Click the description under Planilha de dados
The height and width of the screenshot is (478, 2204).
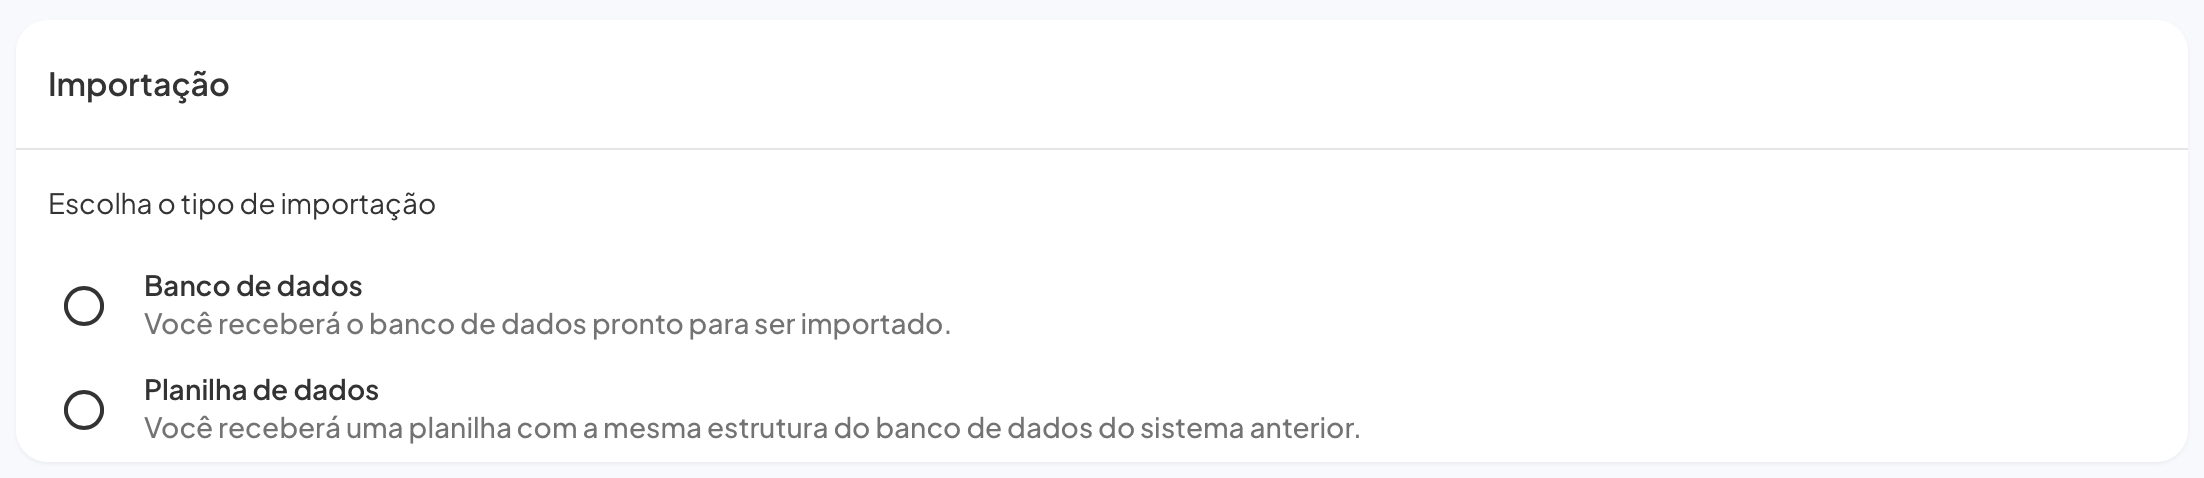(x=751, y=429)
